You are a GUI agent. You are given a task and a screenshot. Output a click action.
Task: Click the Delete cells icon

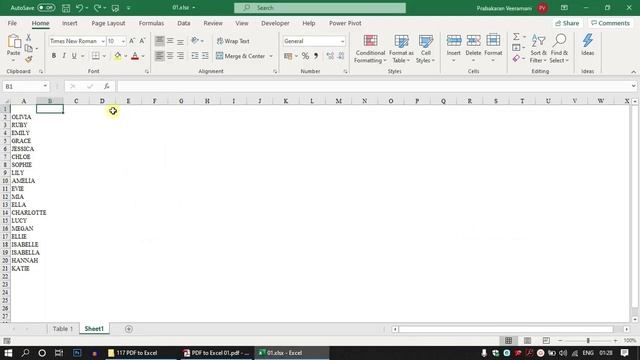coord(473,41)
